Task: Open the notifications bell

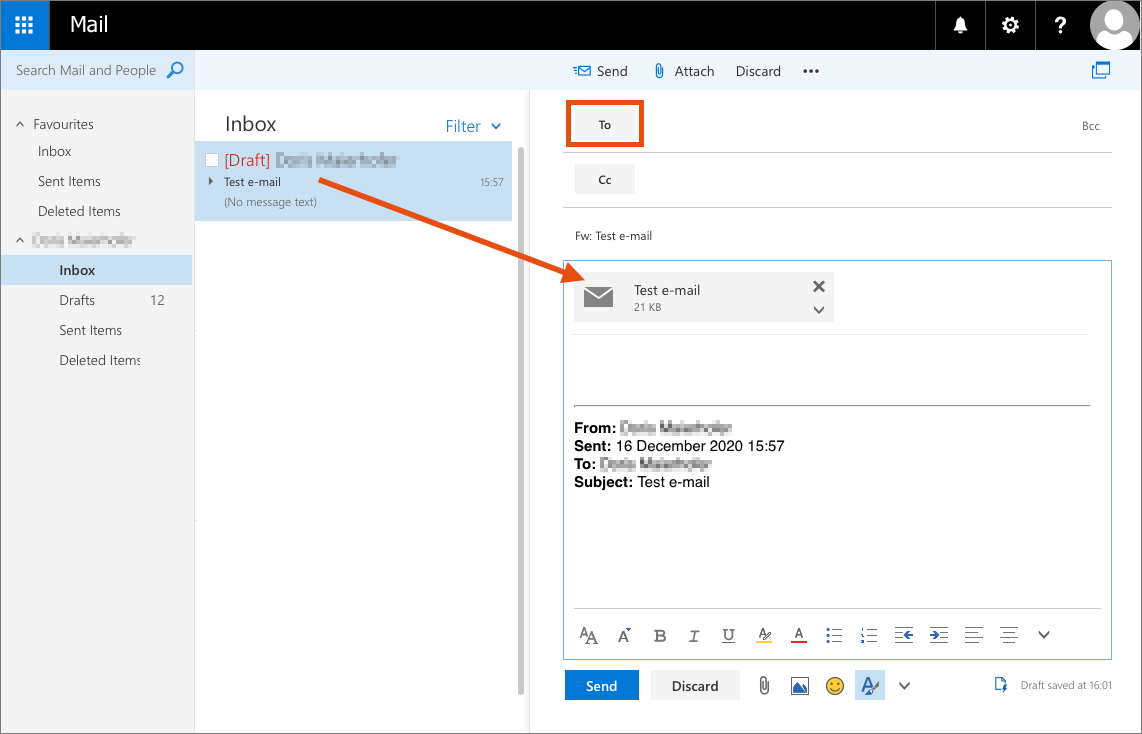Action: [x=960, y=25]
